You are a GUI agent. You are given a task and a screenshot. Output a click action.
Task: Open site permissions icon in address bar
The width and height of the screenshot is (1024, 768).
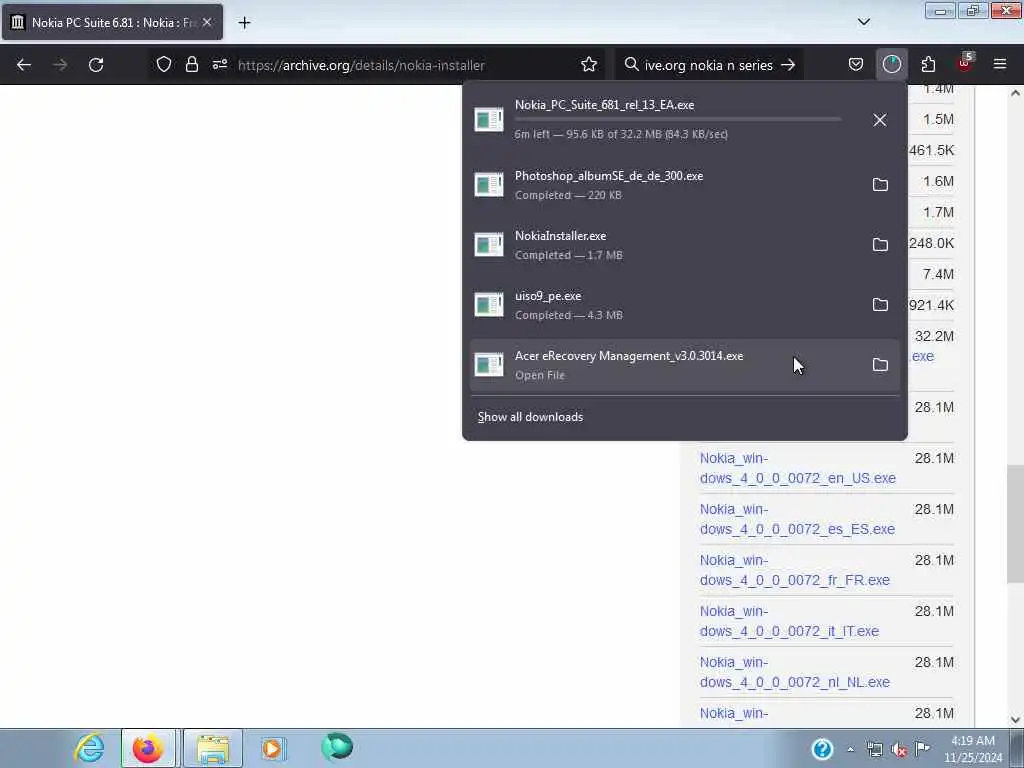click(219, 64)
